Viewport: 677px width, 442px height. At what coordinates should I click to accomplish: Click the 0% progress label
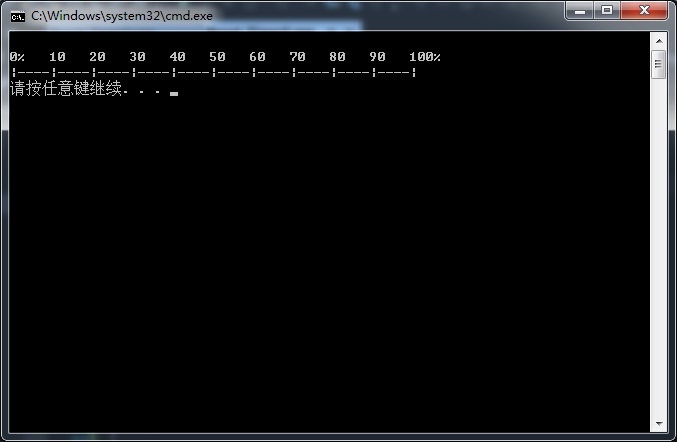point(17,57)
